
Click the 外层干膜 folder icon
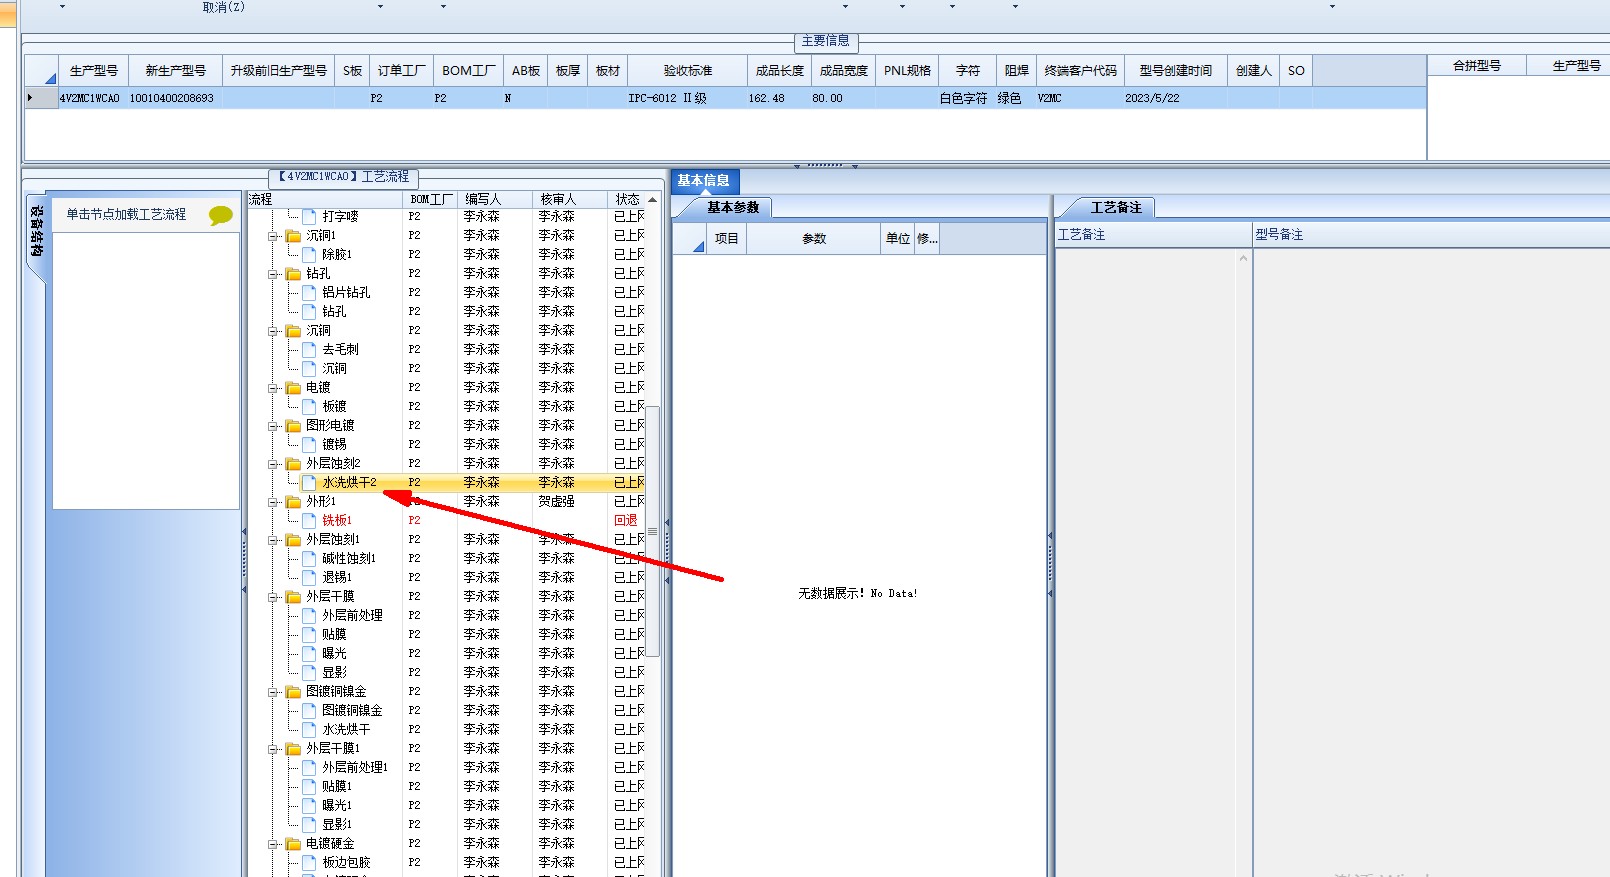(x=293, y=597)
